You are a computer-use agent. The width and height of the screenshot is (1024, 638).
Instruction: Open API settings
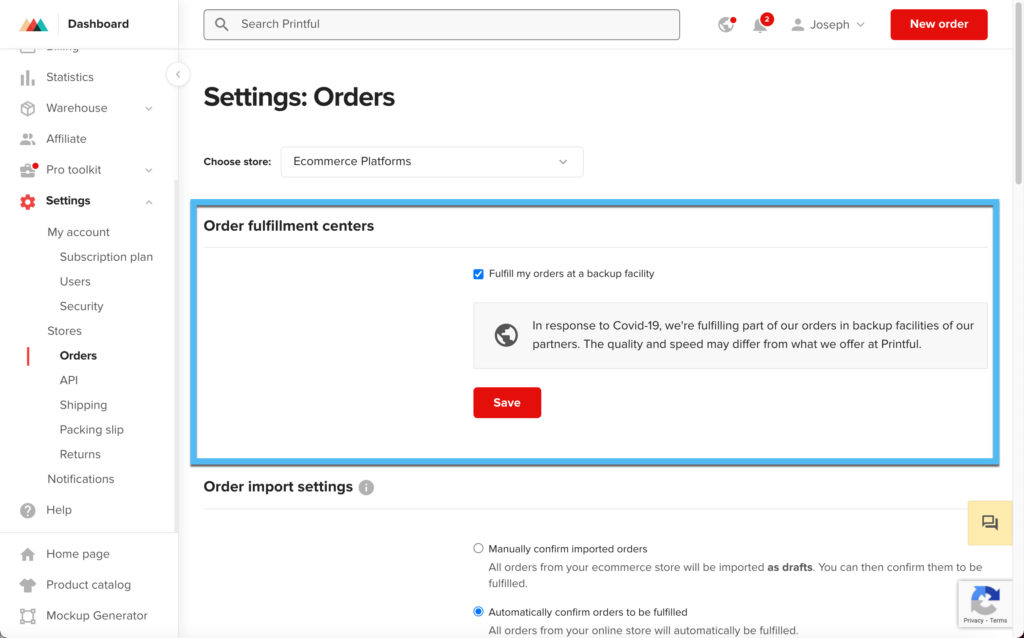[x=69, y=381]
